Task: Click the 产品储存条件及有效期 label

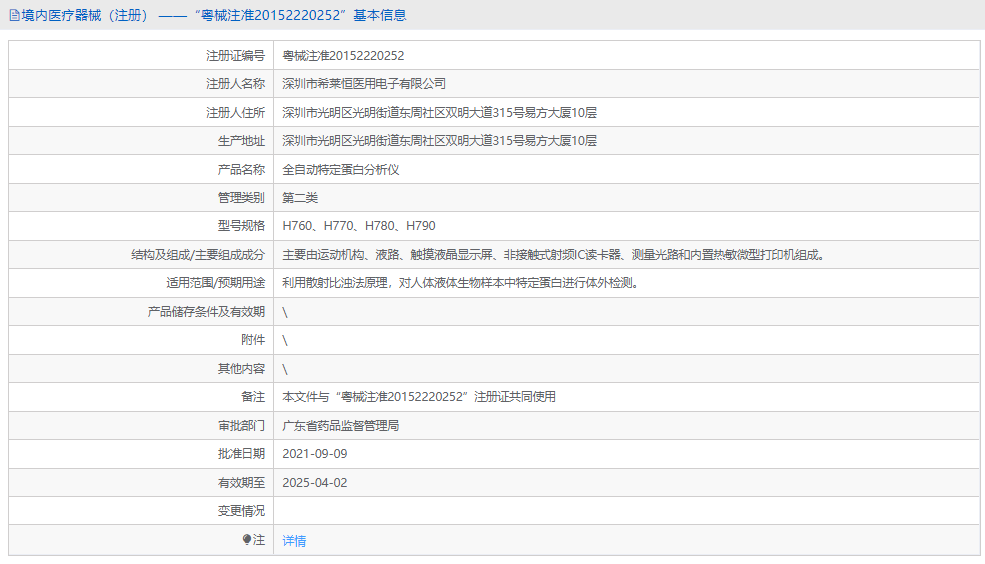Action: [x=206, y=312]
